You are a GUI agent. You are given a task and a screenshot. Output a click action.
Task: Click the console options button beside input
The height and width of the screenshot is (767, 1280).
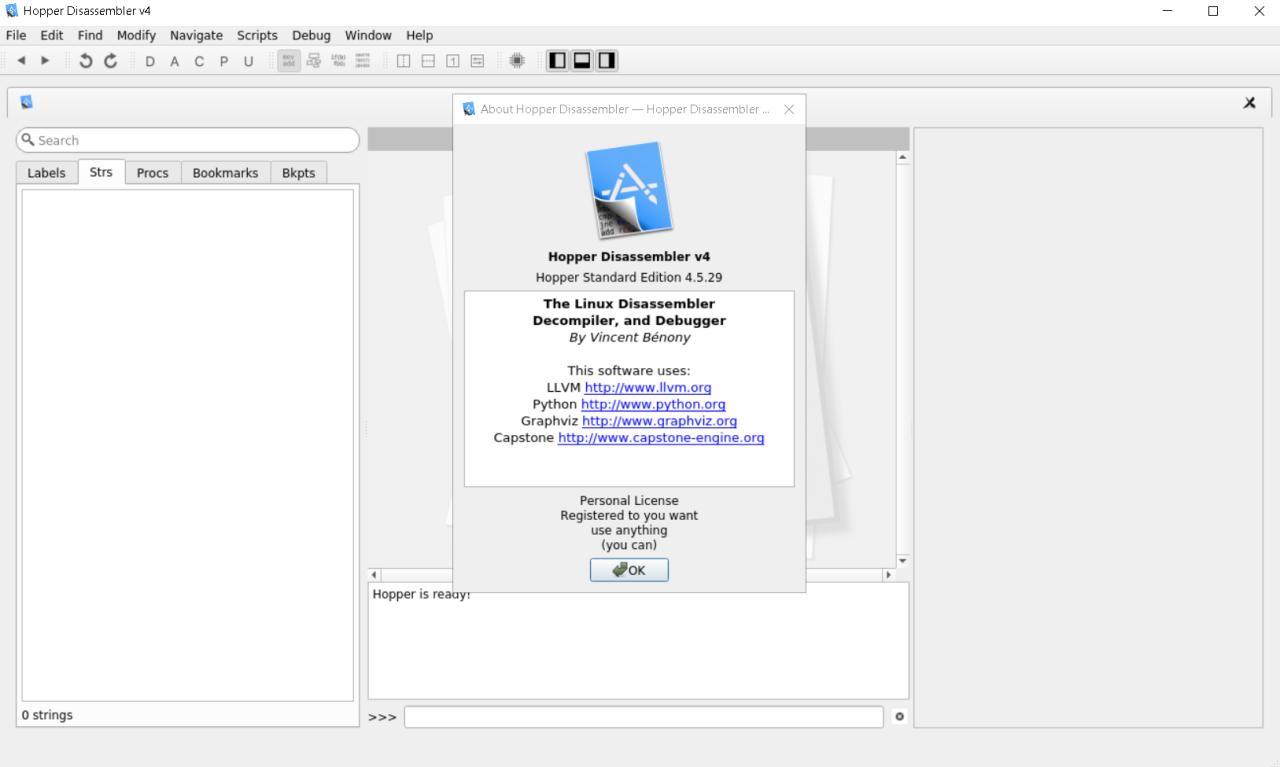tap(900, 717)
